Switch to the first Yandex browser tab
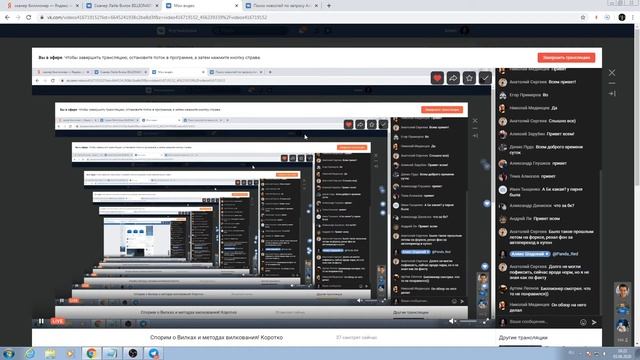 point(41,6)
